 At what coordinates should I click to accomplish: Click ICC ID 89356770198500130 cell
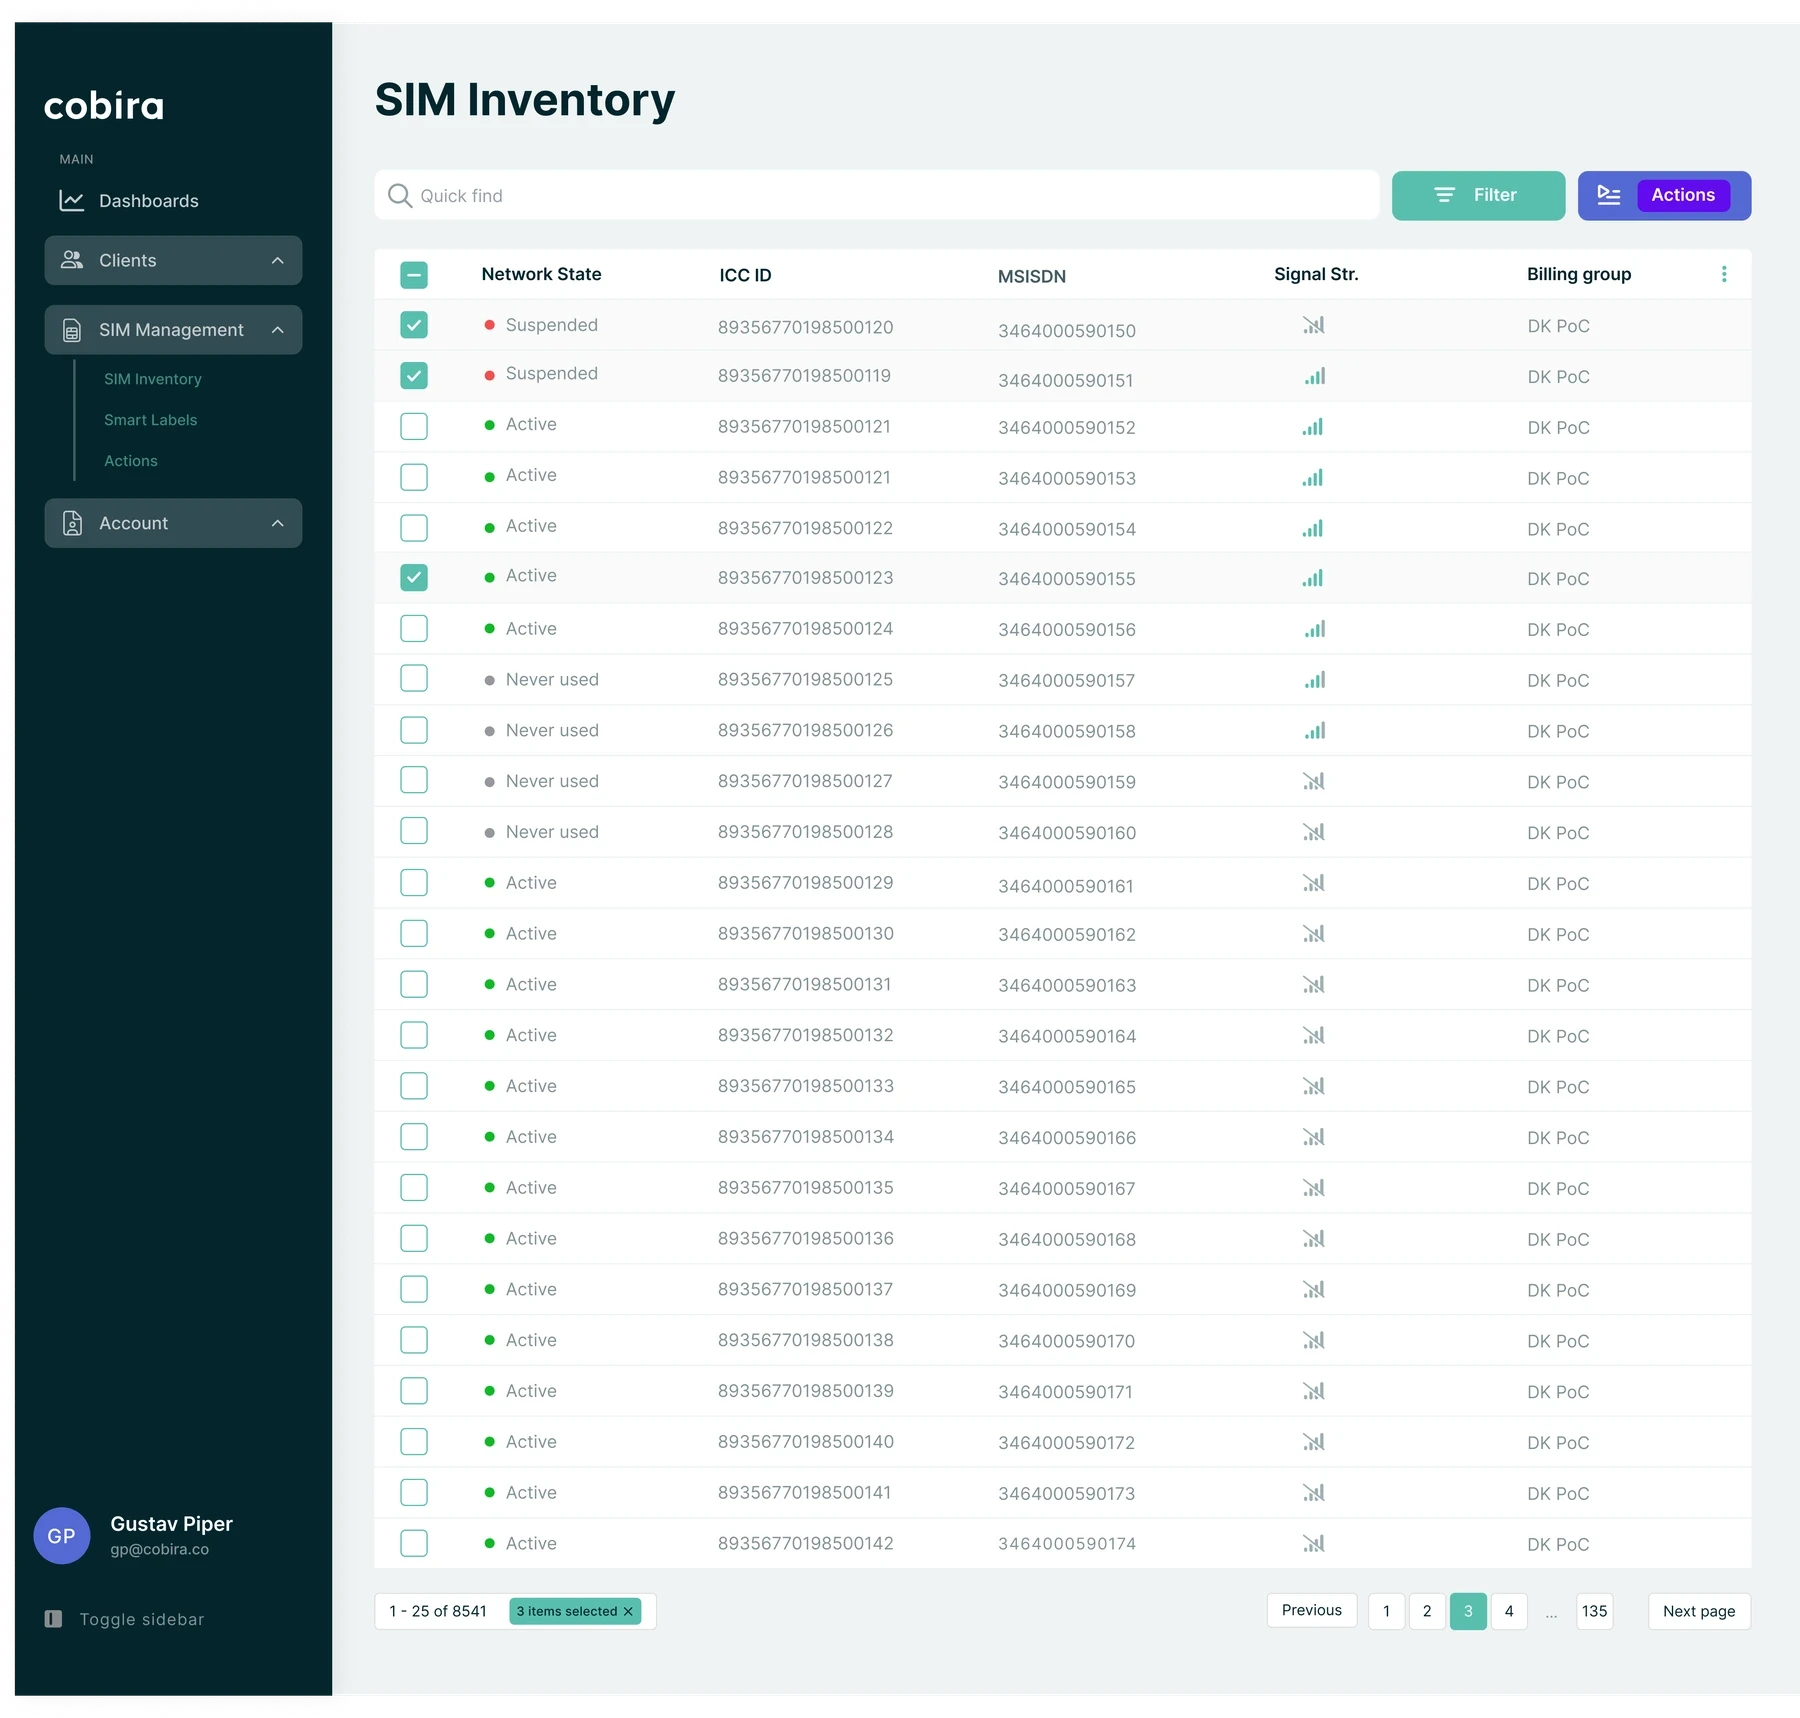pos(806,934)
